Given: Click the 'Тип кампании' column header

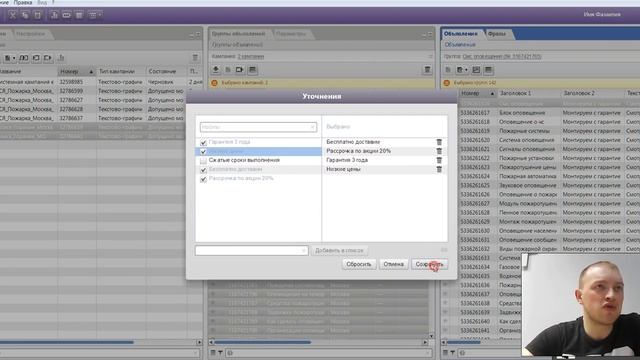Looking at the screenshot, I should tap(121, 71).
